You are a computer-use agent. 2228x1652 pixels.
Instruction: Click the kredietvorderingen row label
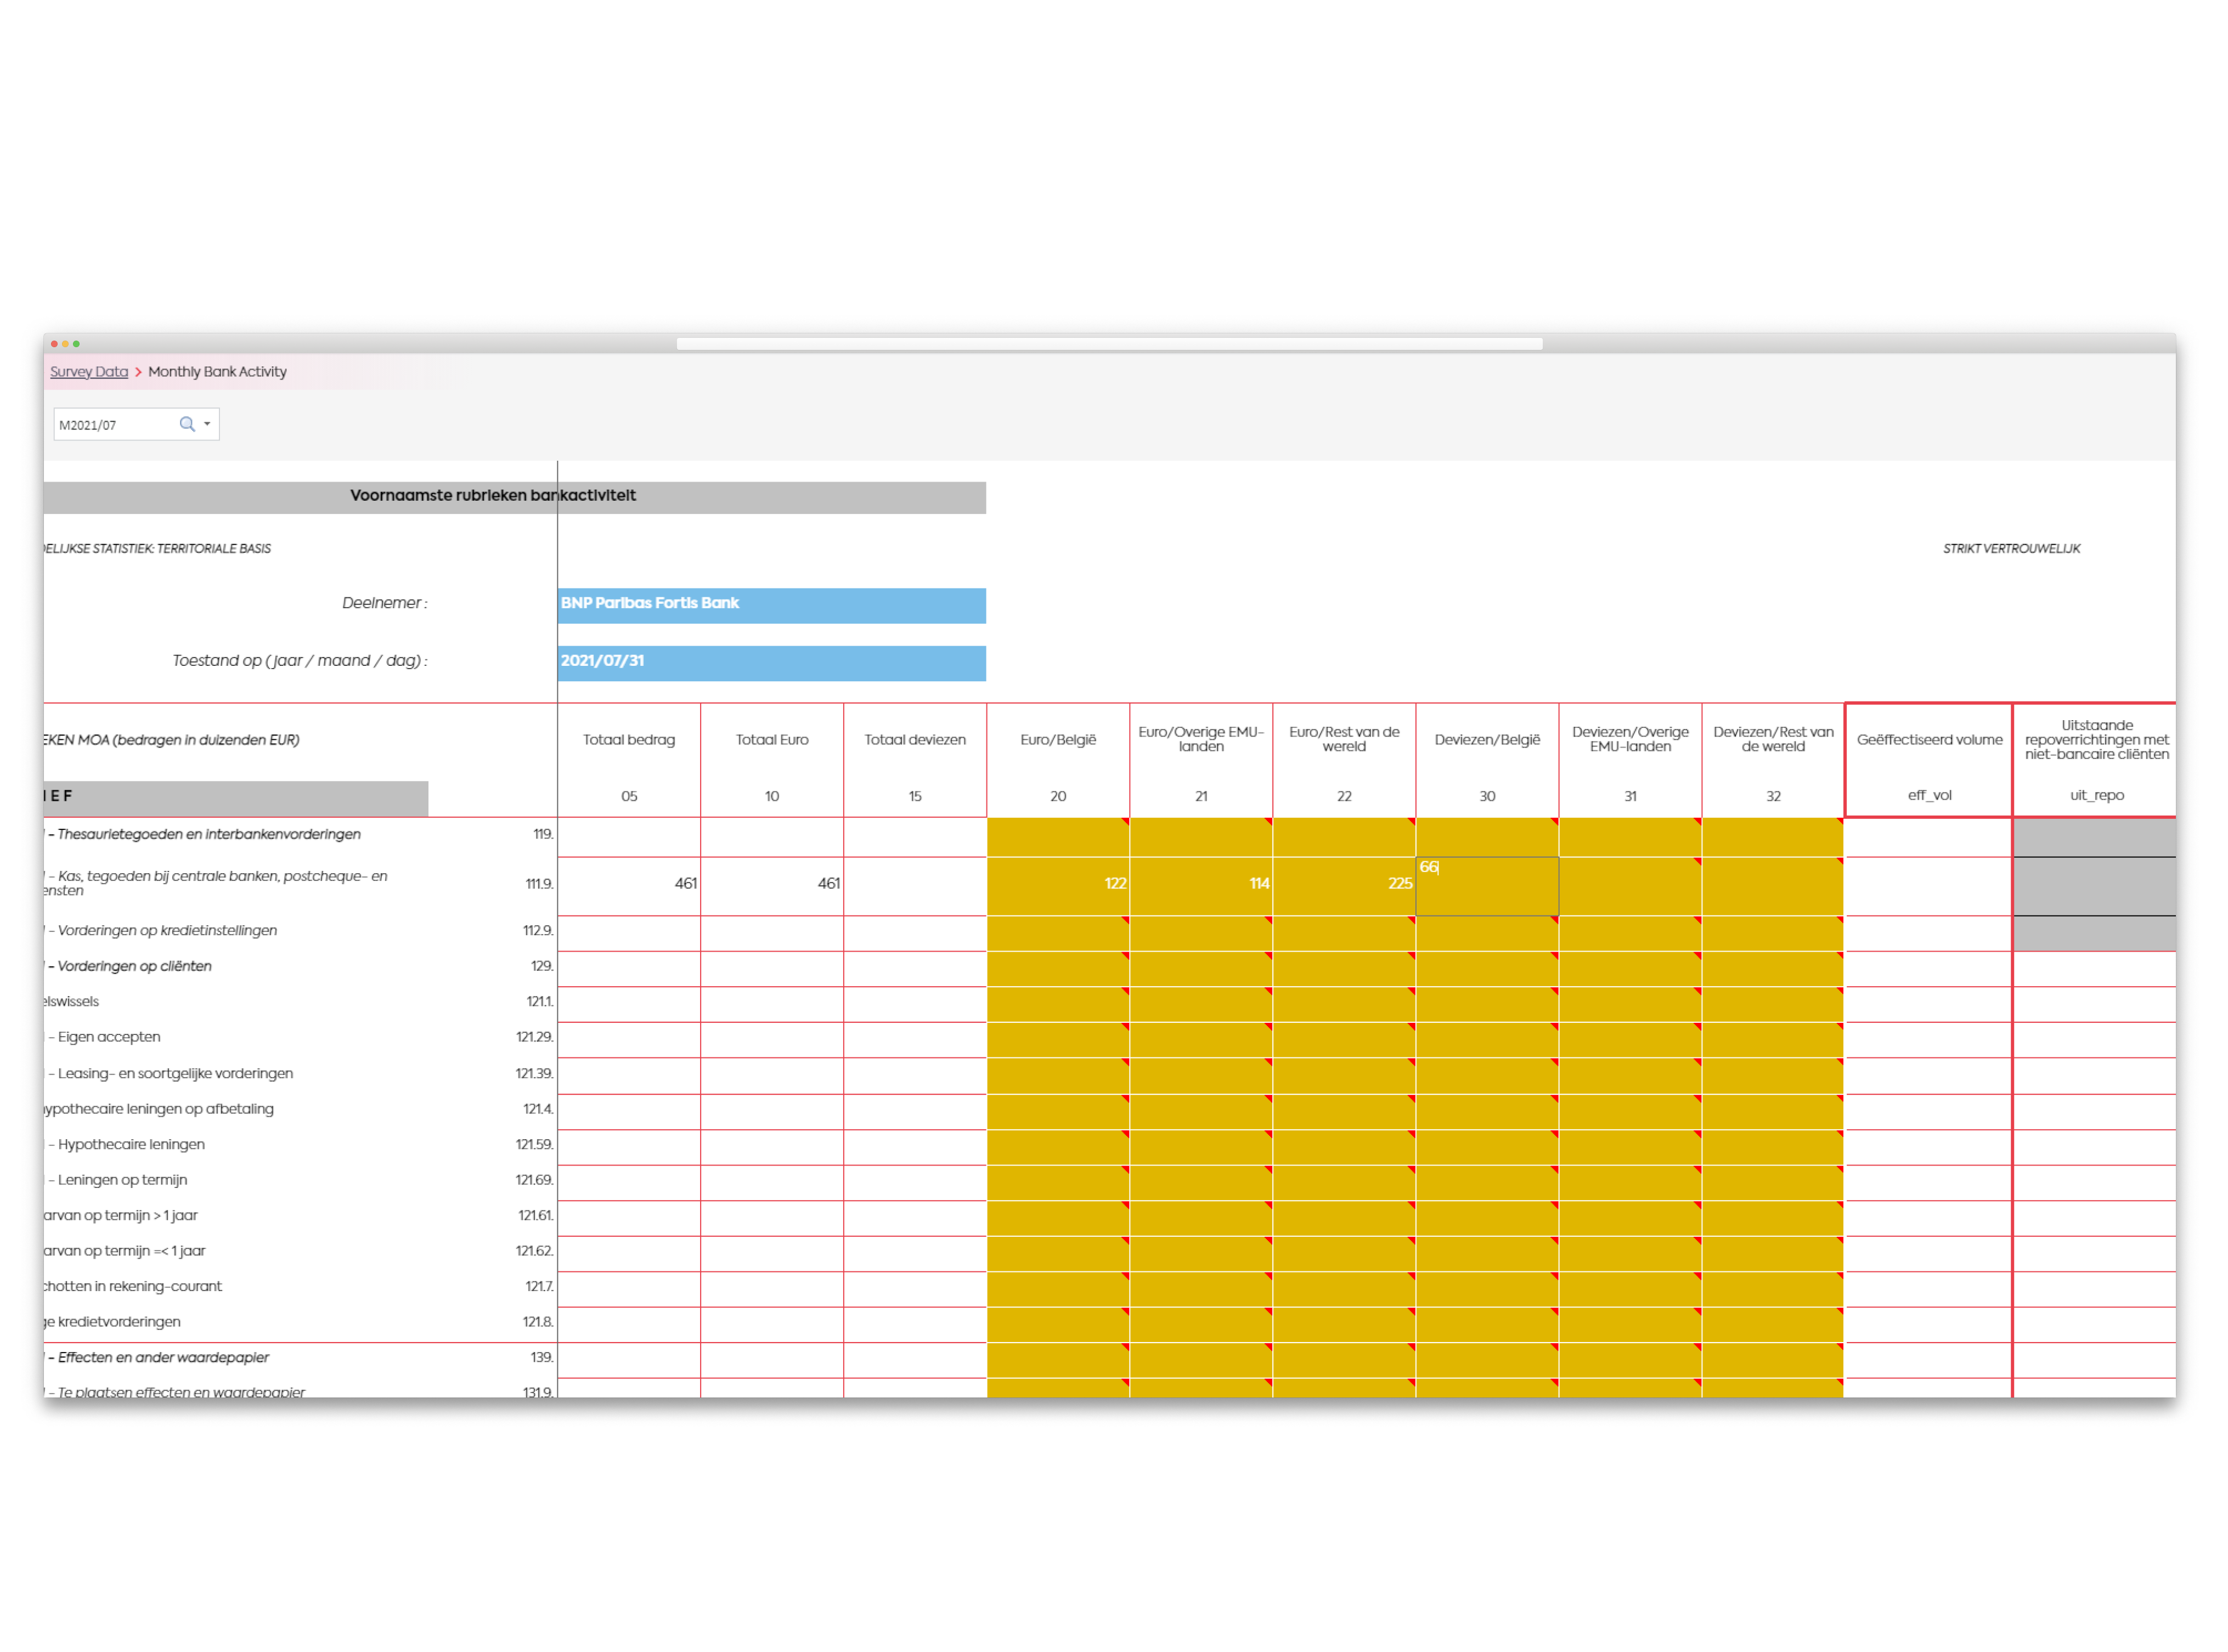(113, 1322)
